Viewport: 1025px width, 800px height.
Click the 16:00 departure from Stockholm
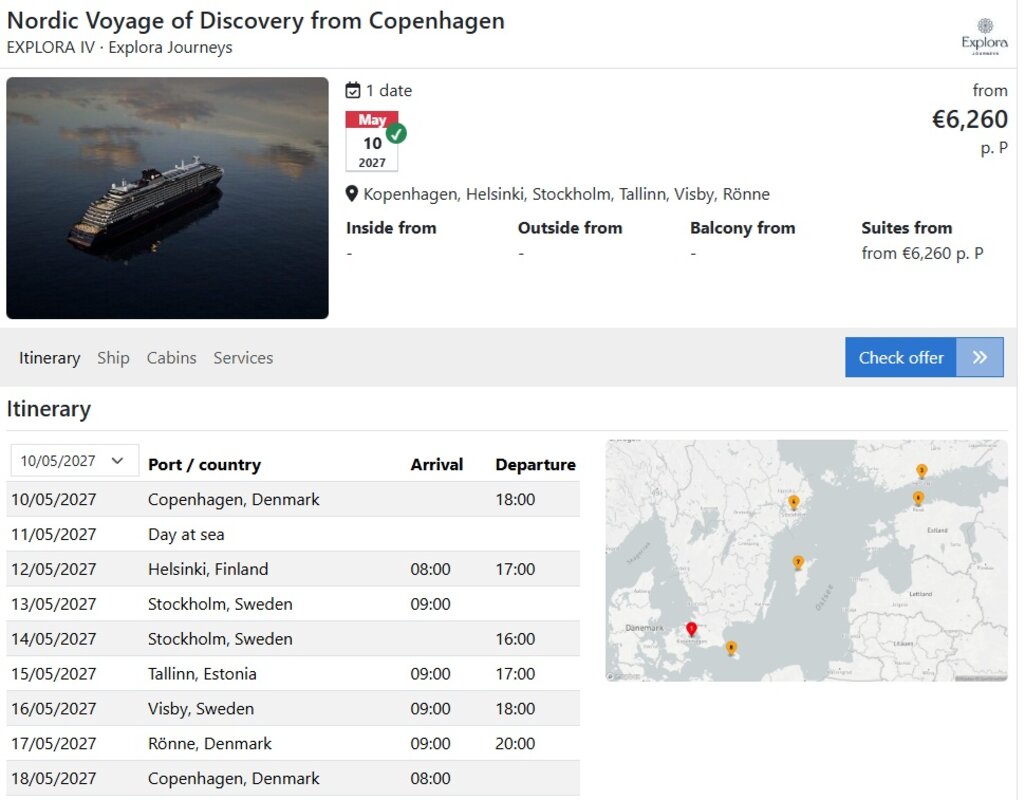(x=515, y=639)
